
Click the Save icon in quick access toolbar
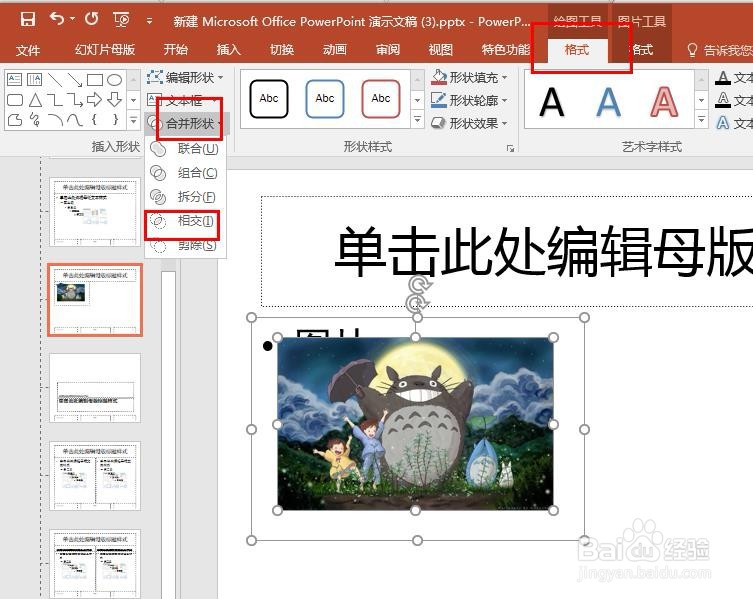pyautogui.click(x=27, y=20)
